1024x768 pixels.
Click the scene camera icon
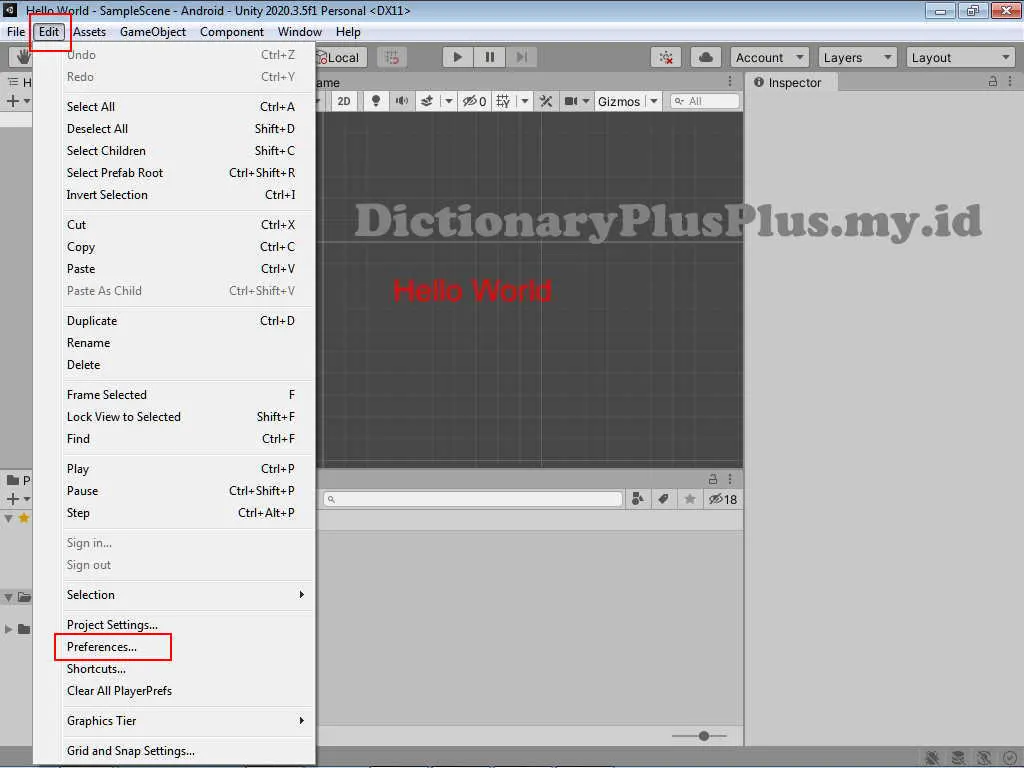click(x=571, y=101)
